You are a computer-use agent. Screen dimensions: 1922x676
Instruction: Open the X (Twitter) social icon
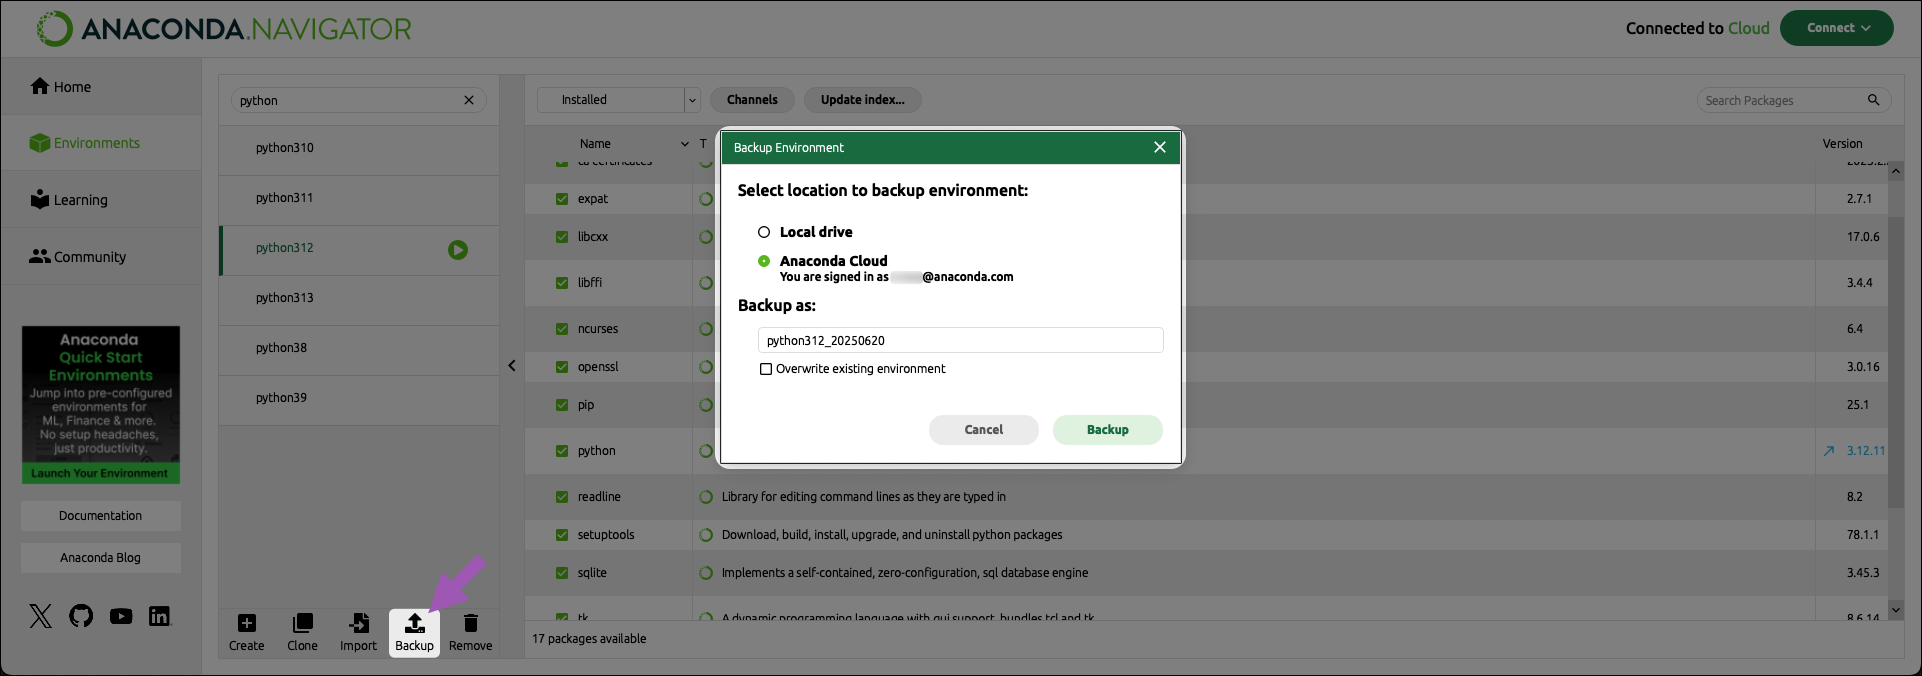coord(41,616)
